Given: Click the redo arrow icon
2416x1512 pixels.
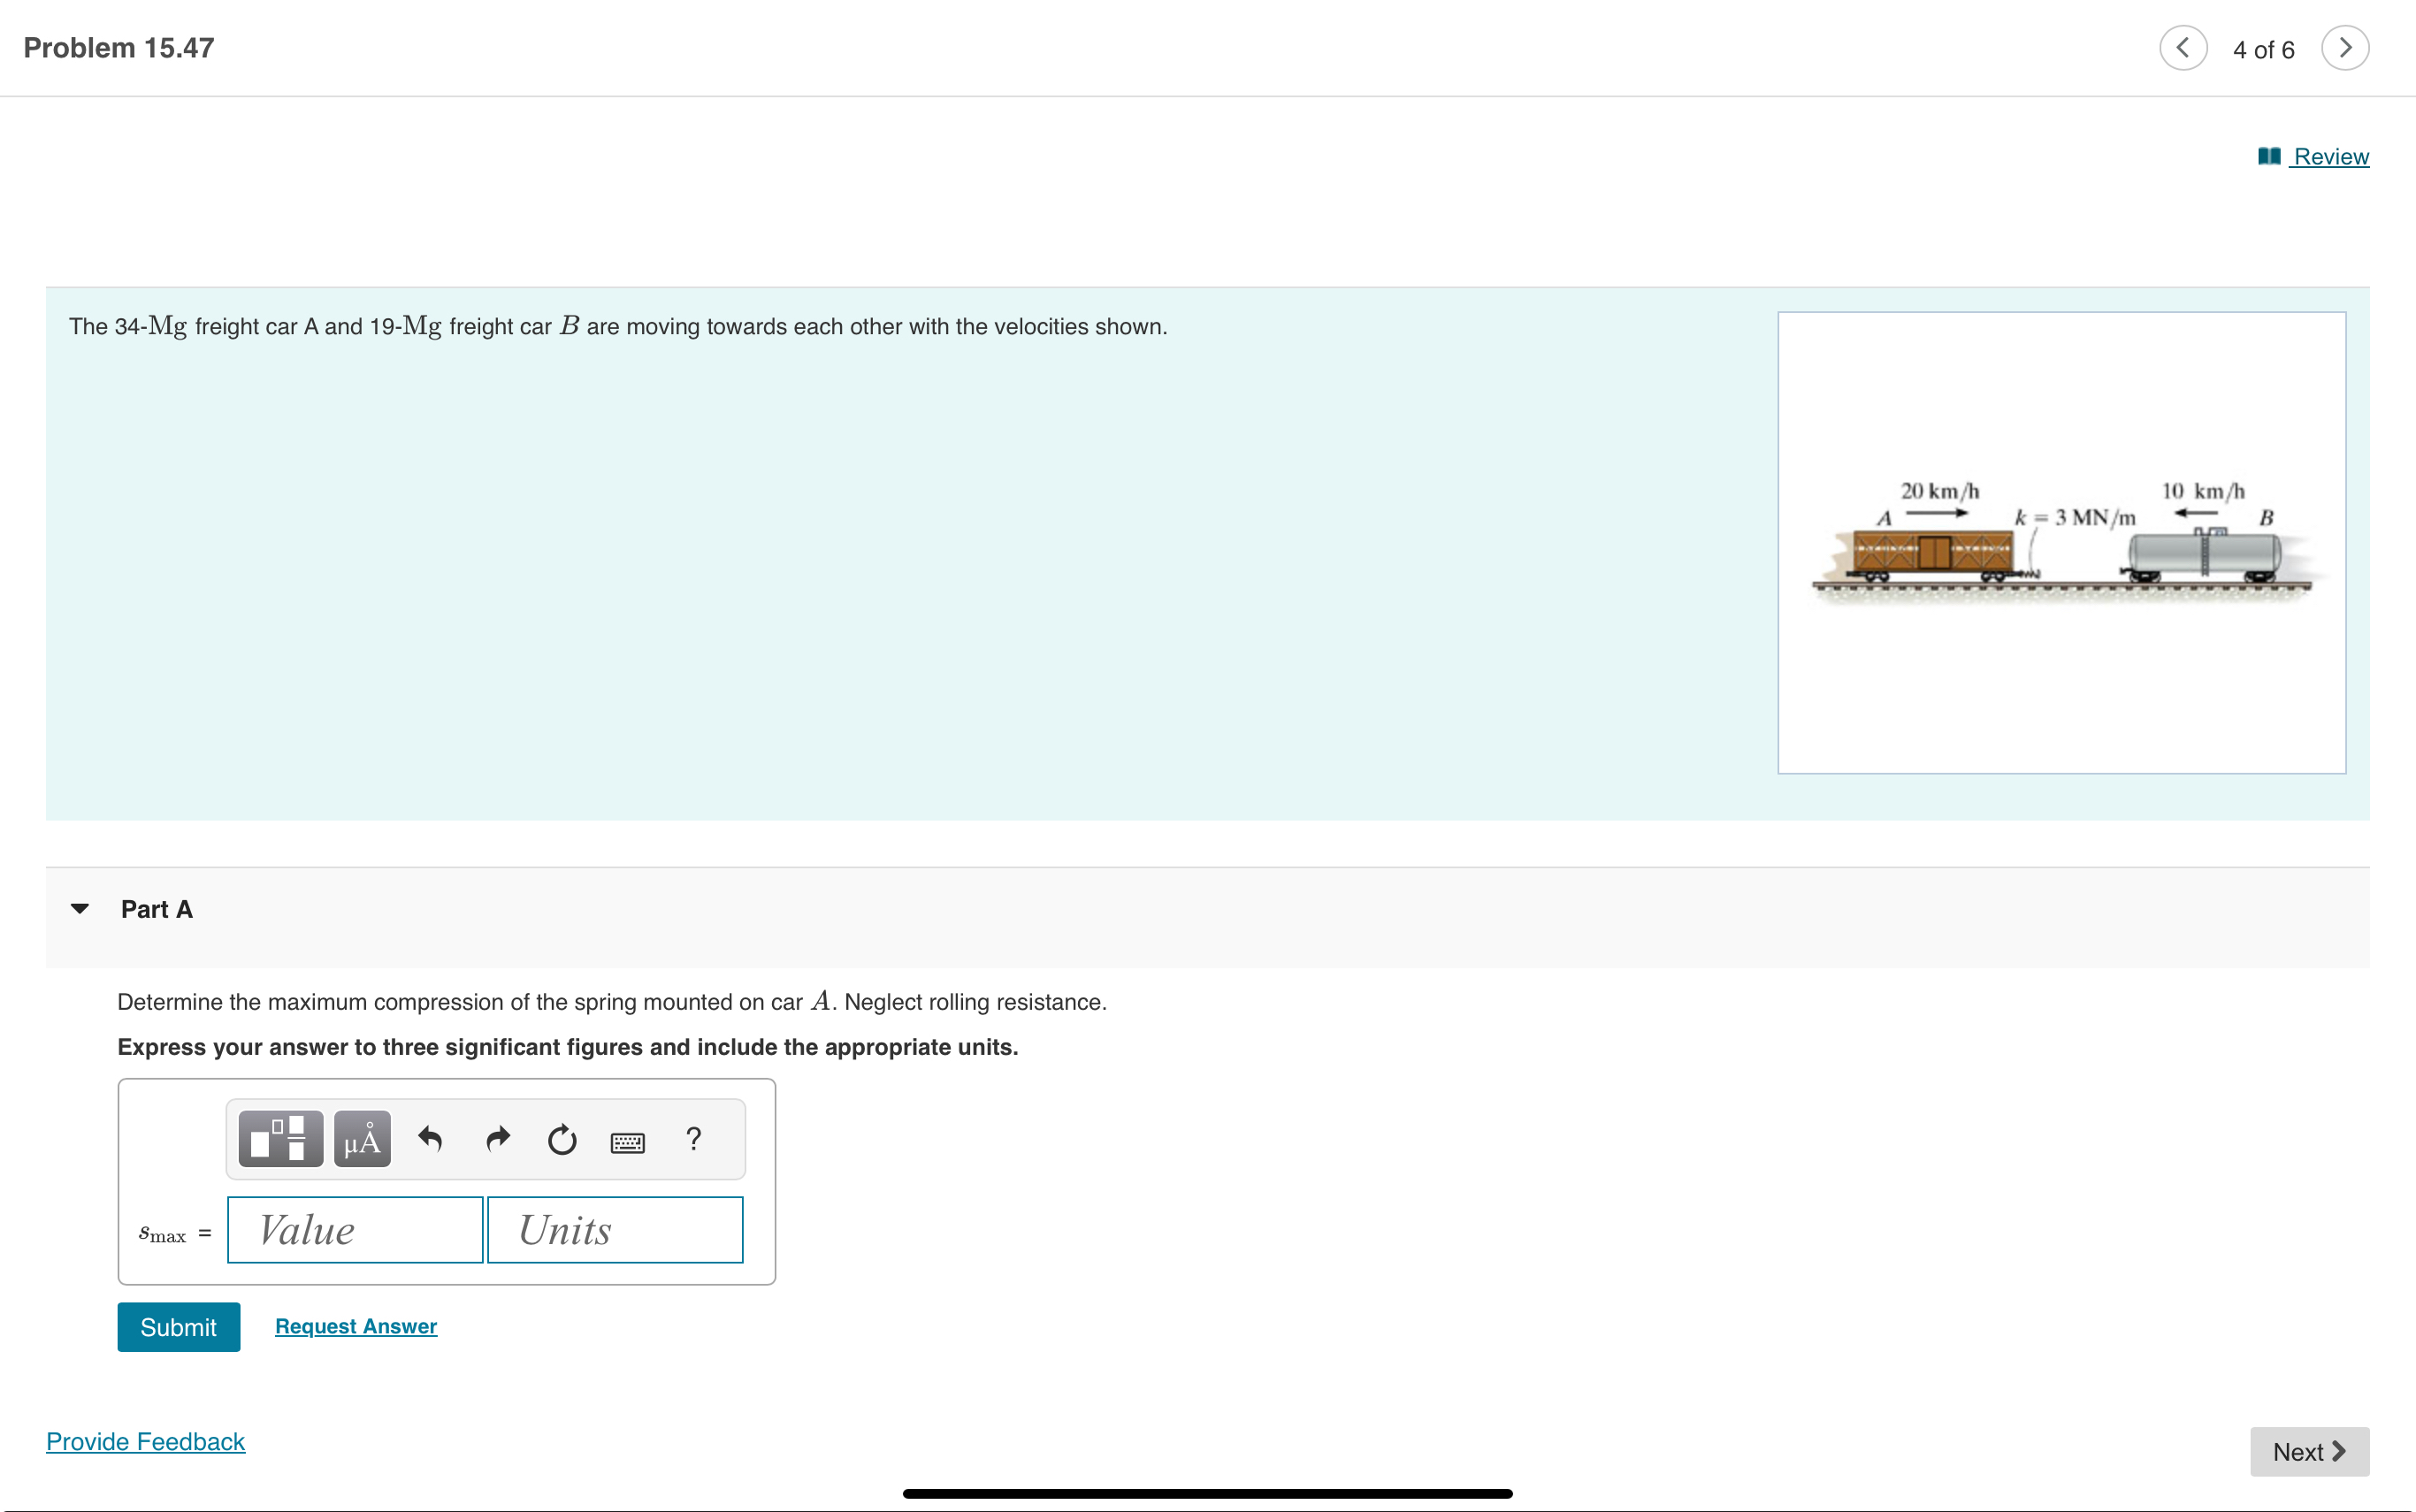Looking at the screenshot, I should 497,1139.
